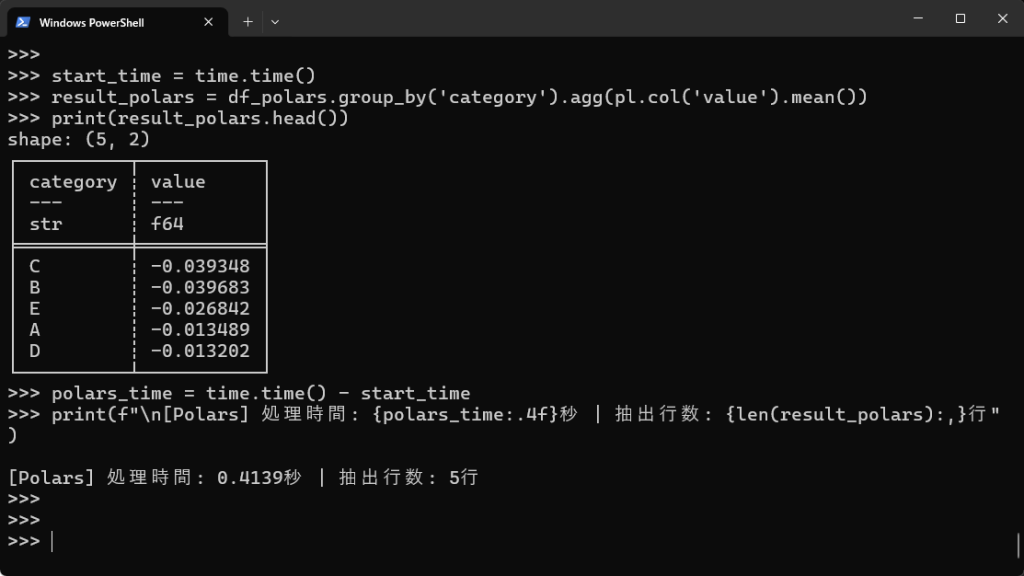The width and height of the screenshot is (1024, 576).
Task: Click the 'category' column header in table
Action: 73,182
